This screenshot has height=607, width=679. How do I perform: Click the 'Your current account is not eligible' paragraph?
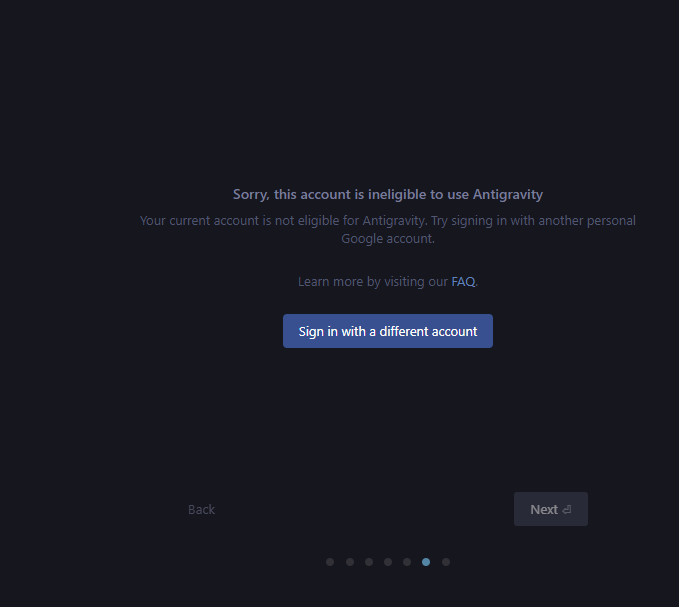coord(388,229)
